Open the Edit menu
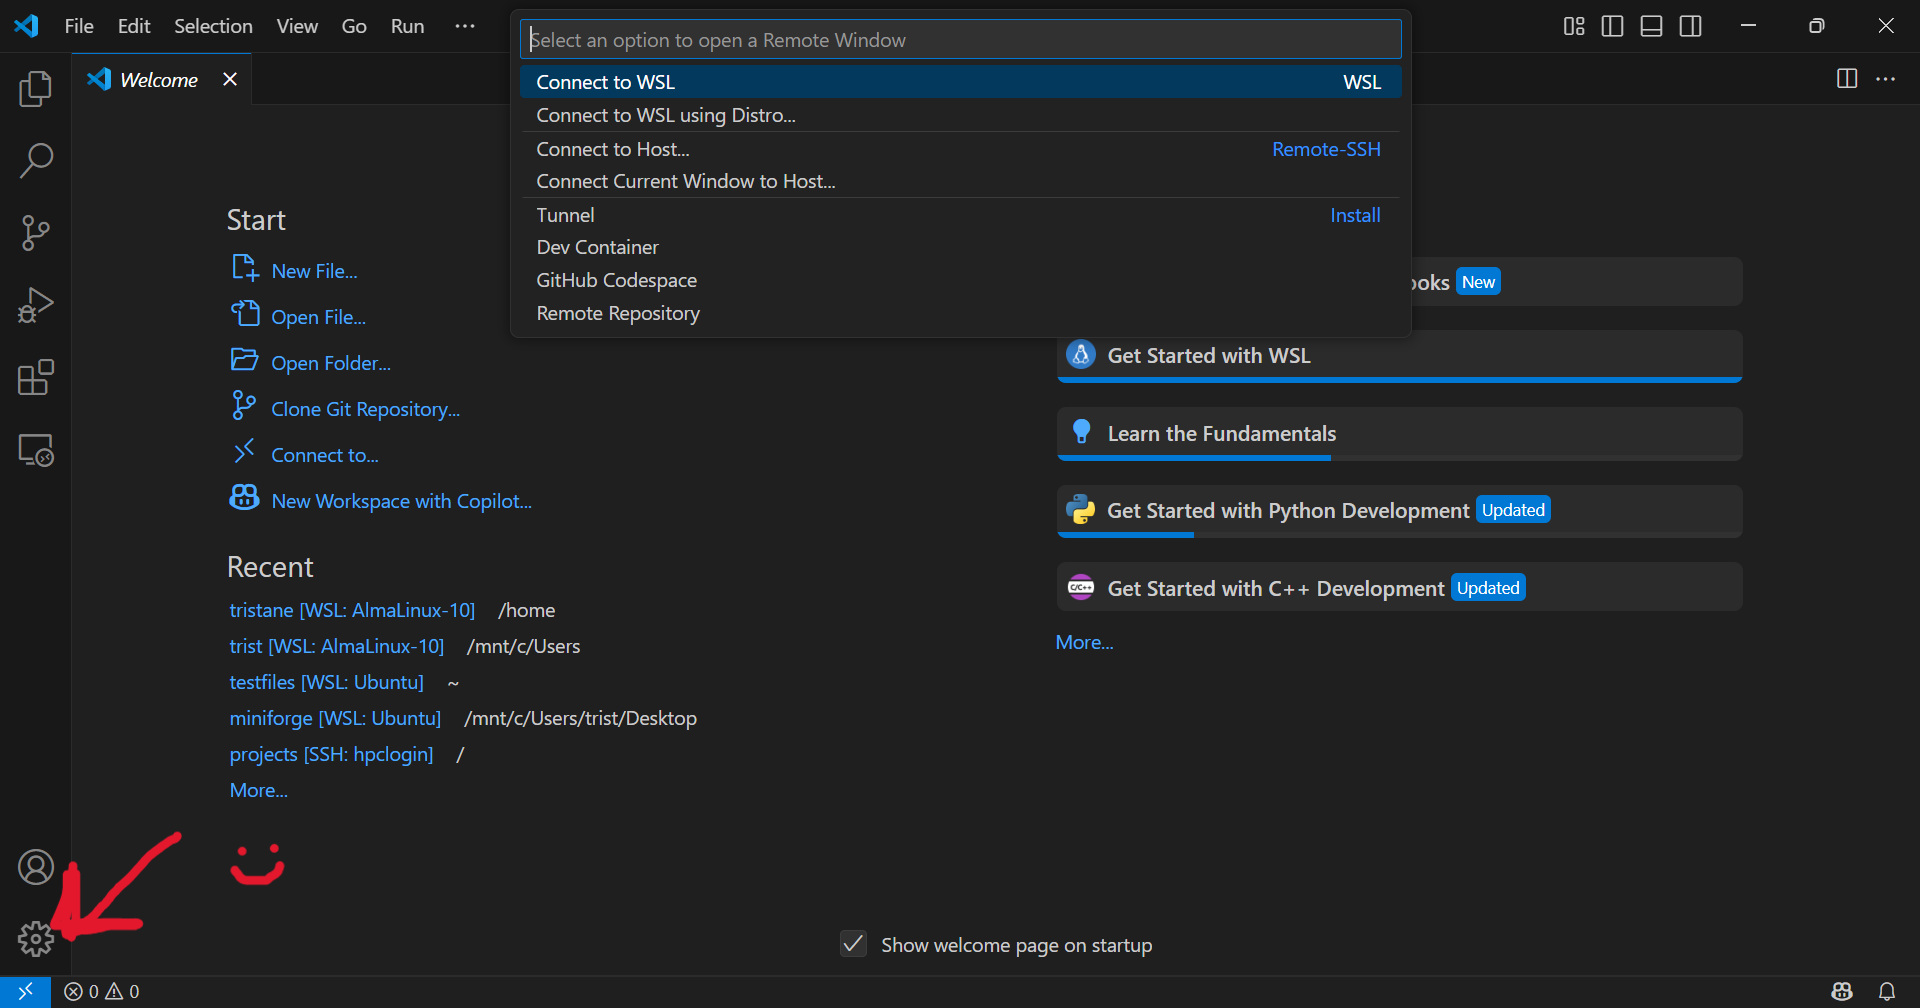 (x=134, y=26)
